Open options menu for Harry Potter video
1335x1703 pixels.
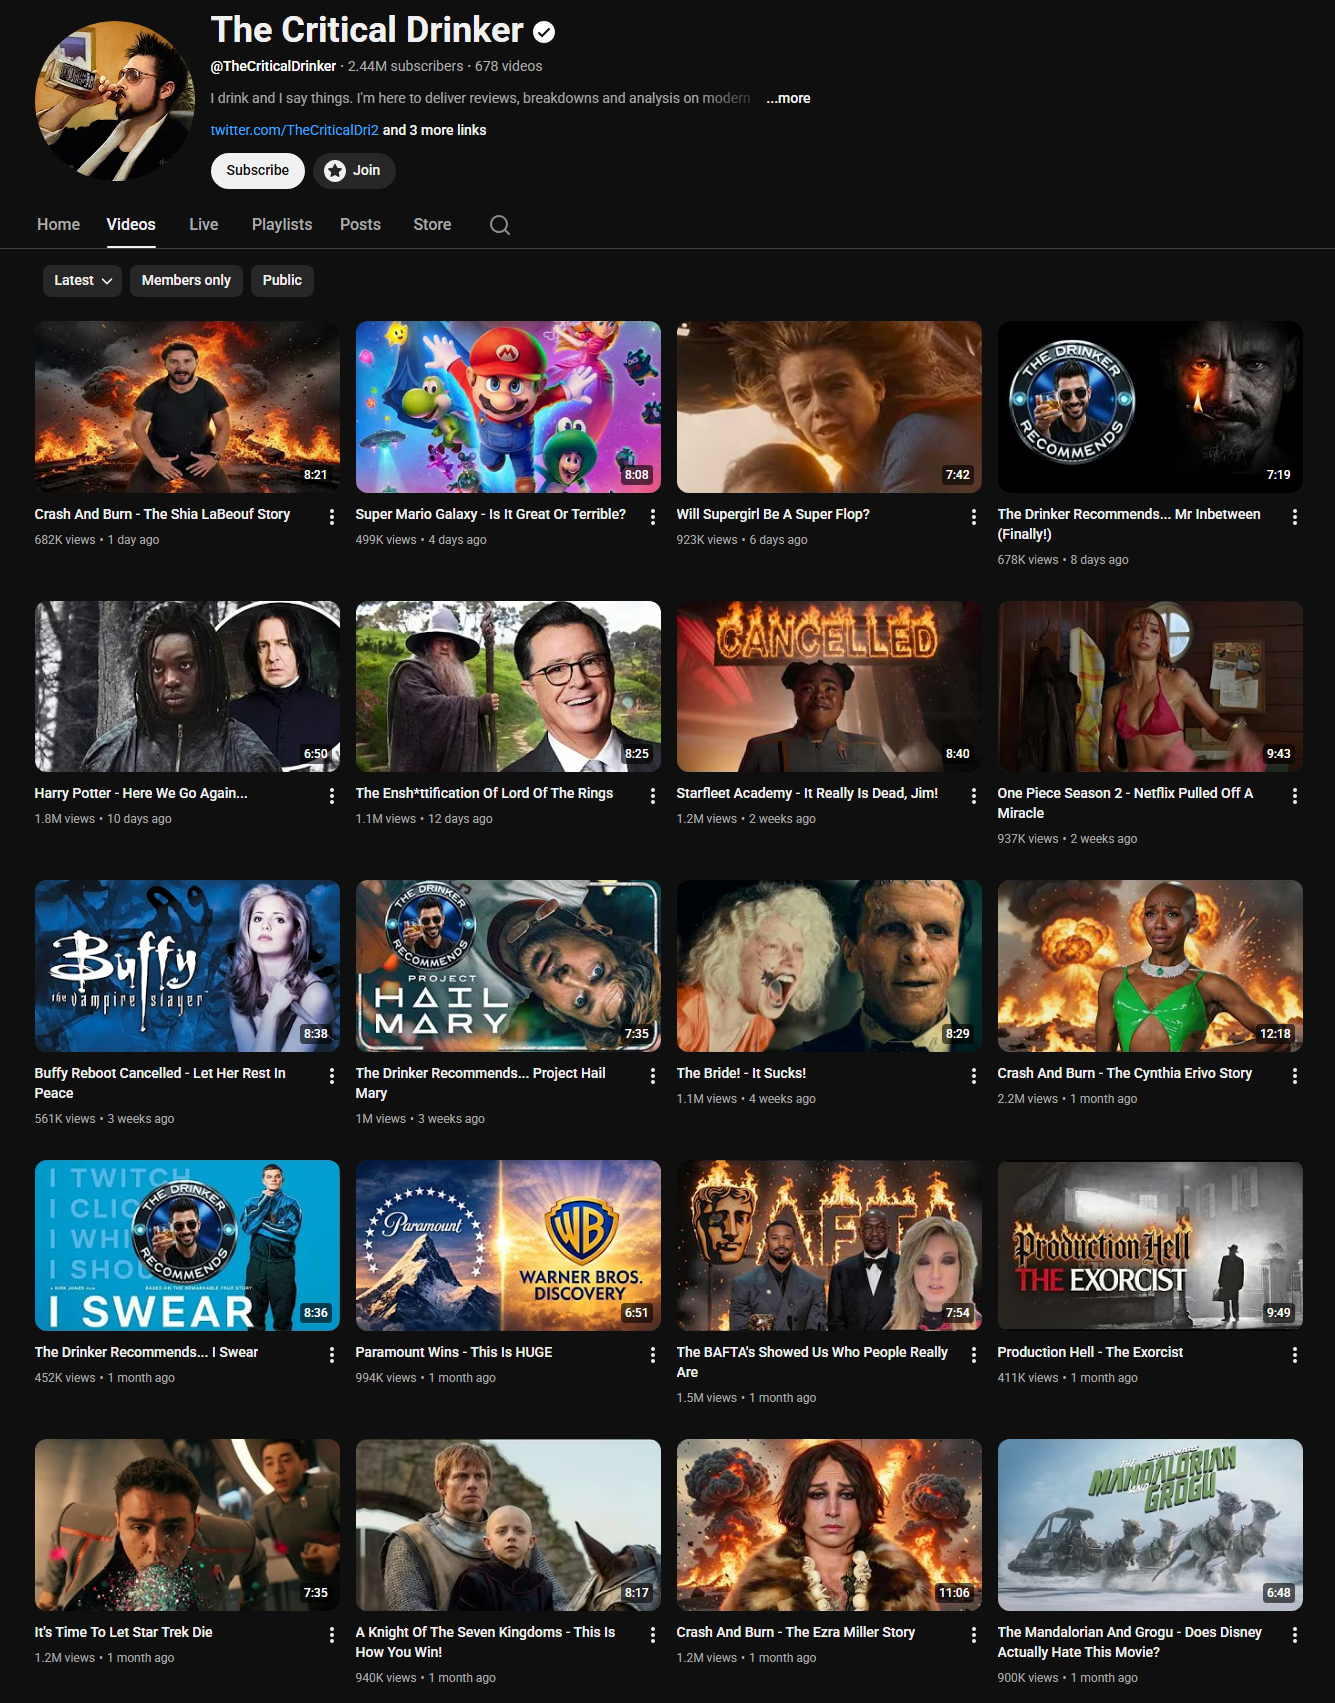332,795
